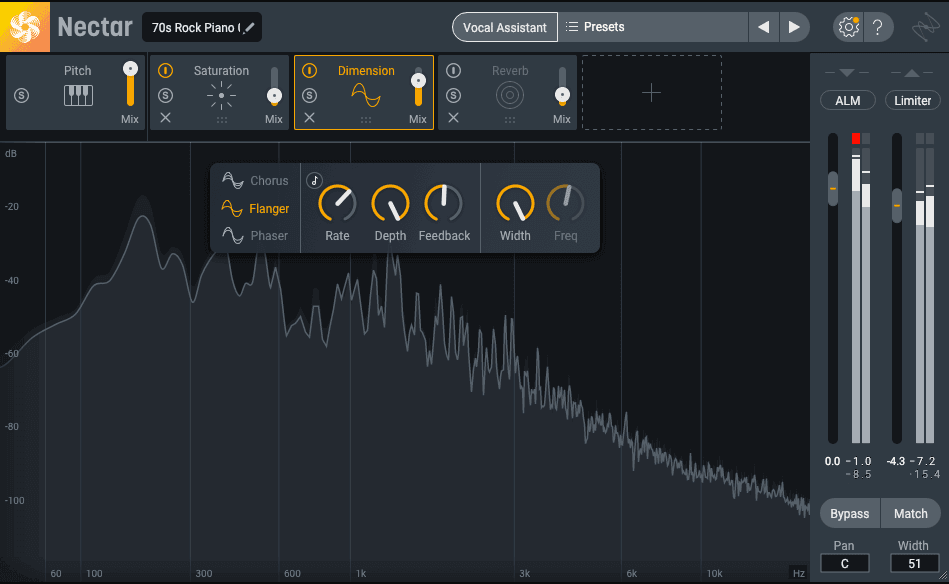
Task: Click the output peak -7.2 readout
Action: coord(923,461)
